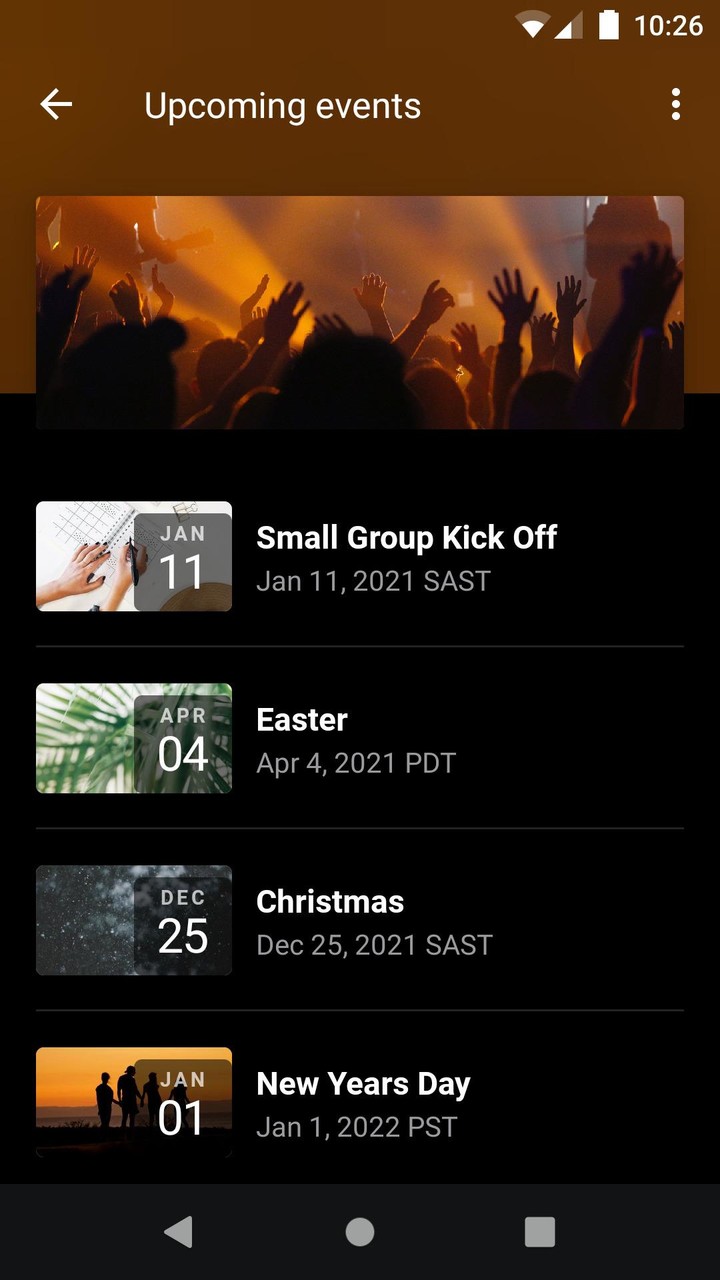This screenshot has width=720, height=1280.
Task: Open the Small Group Kick Off event
Action: click(x=406, y=538)
